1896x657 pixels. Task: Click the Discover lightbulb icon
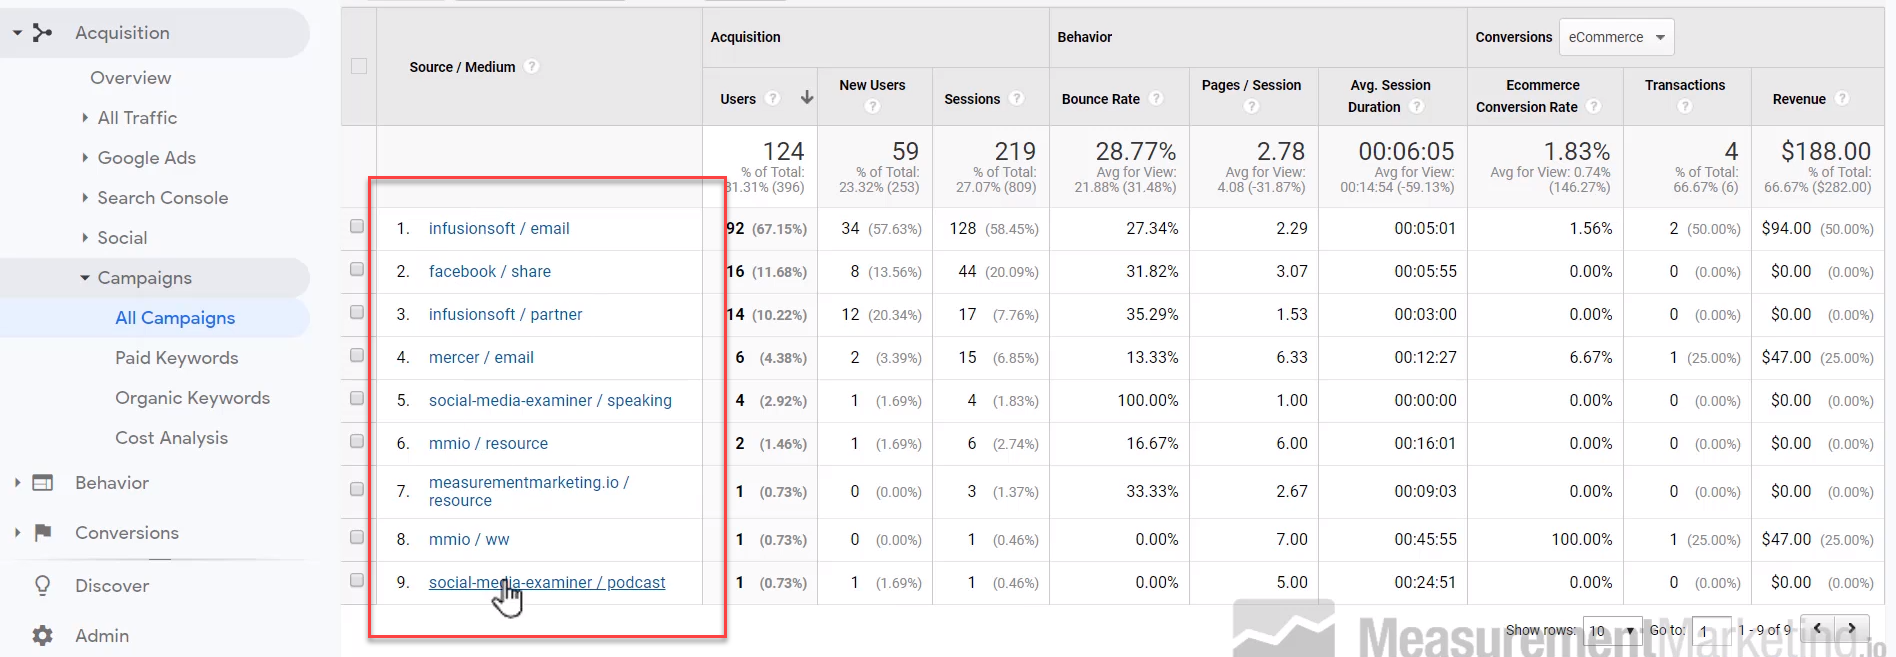pos(43,586)
